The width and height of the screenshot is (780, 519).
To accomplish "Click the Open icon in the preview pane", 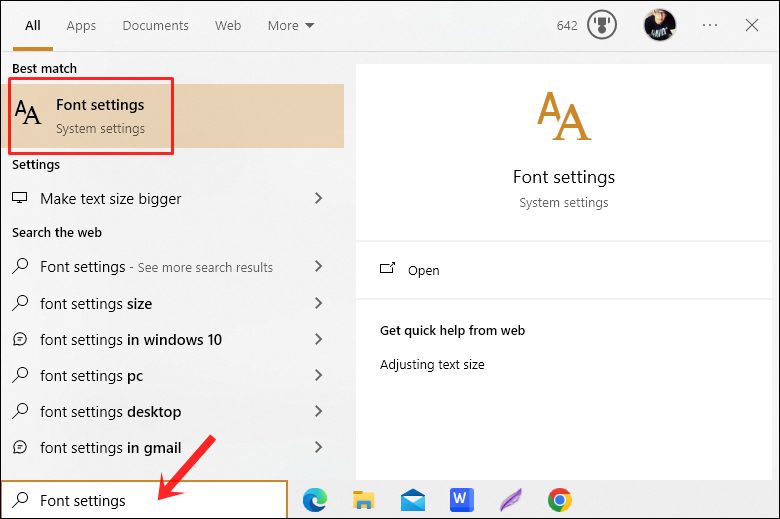I will 388,269.
